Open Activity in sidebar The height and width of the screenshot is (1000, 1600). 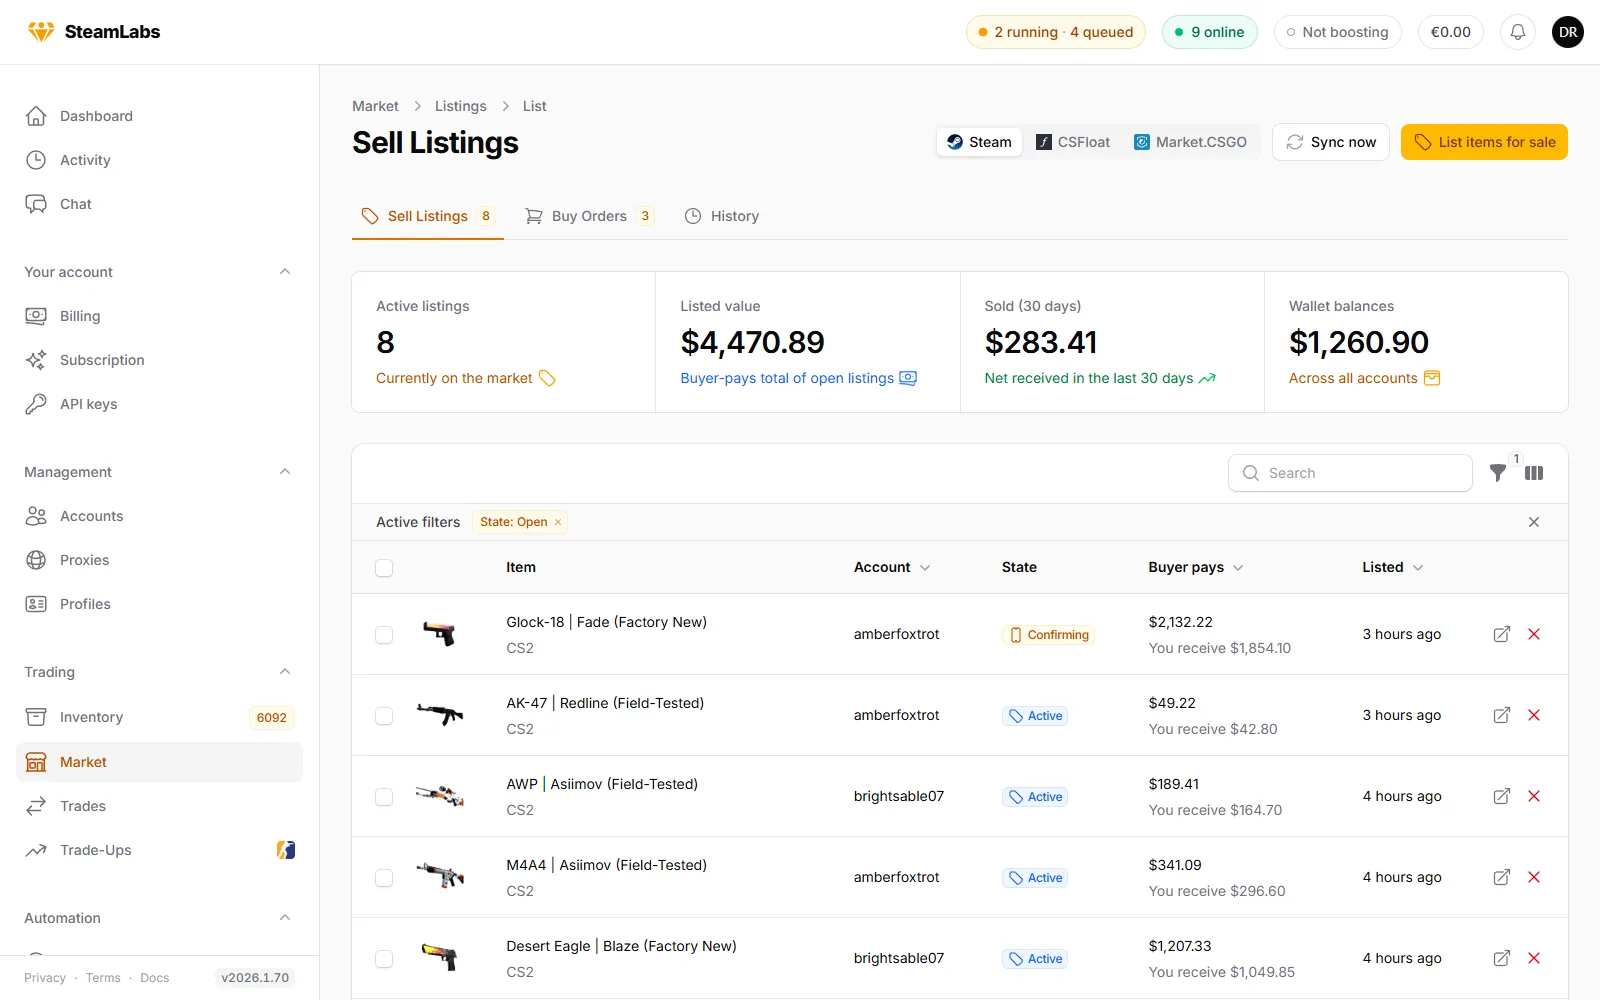pos(160,160)
